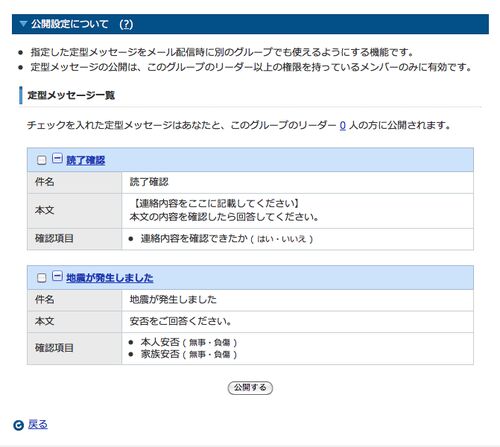Open the (?) help link in header
The width and height of the screenshot is (500, 447).
(126, 24)
